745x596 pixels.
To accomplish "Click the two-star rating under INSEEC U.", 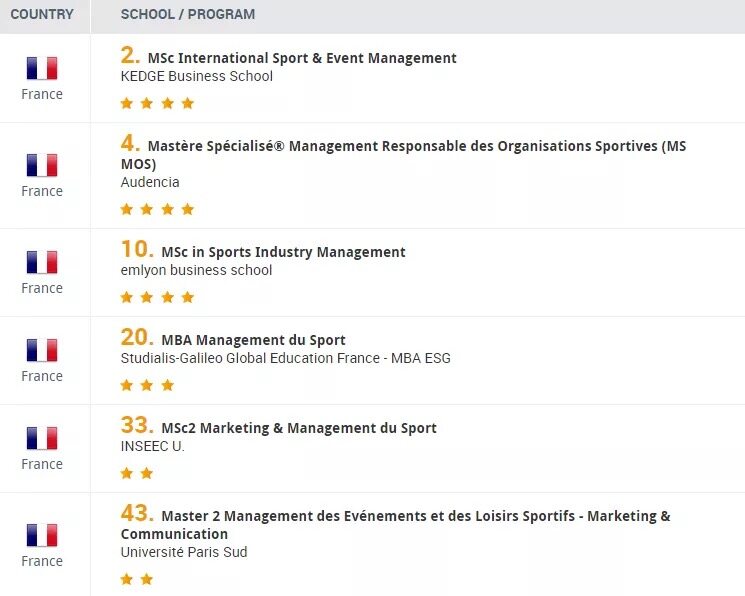I will point(137,473).
